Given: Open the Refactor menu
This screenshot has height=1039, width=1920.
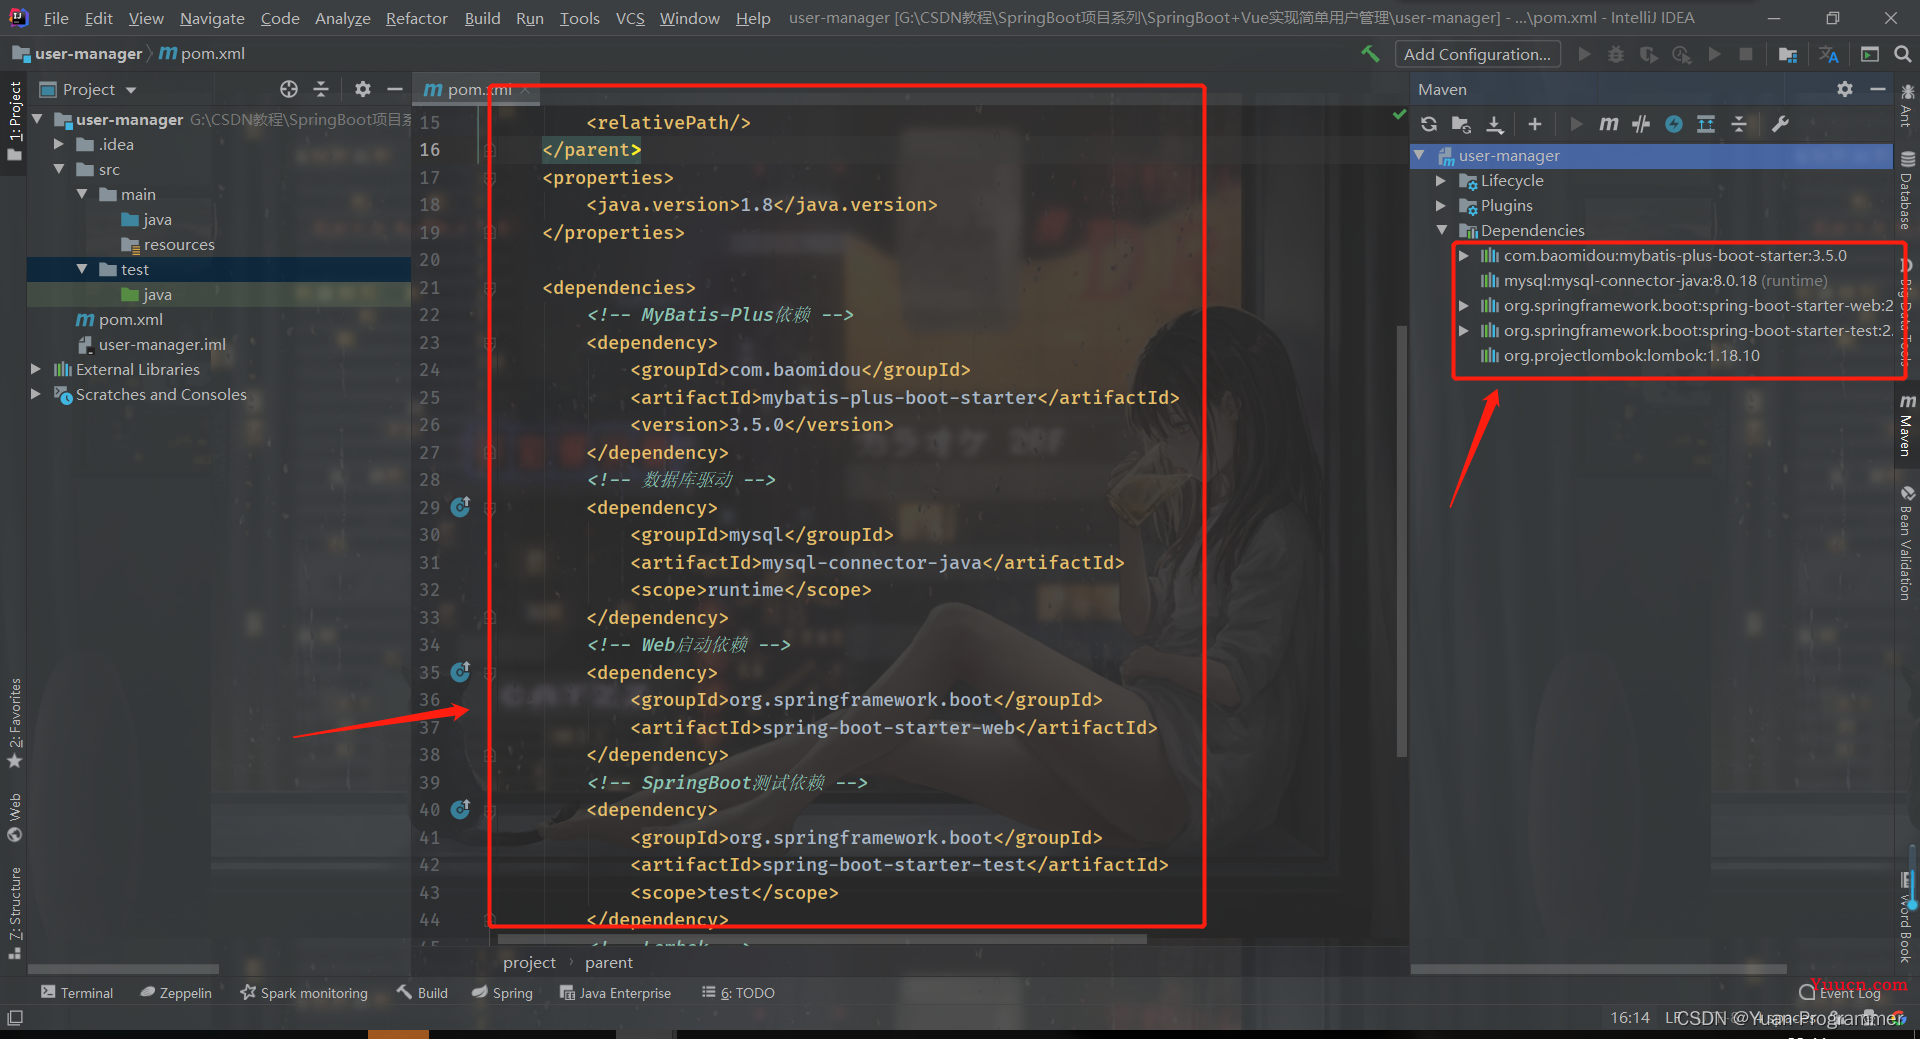Looking at the screenshot, I should pyautogui.click(x=416, y=18).
